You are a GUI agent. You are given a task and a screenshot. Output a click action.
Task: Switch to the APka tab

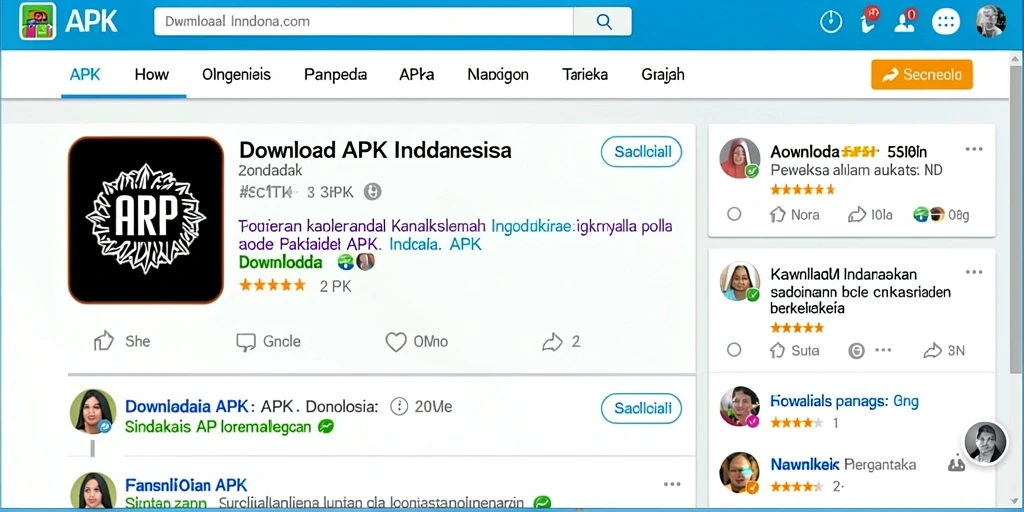[417, 74]
